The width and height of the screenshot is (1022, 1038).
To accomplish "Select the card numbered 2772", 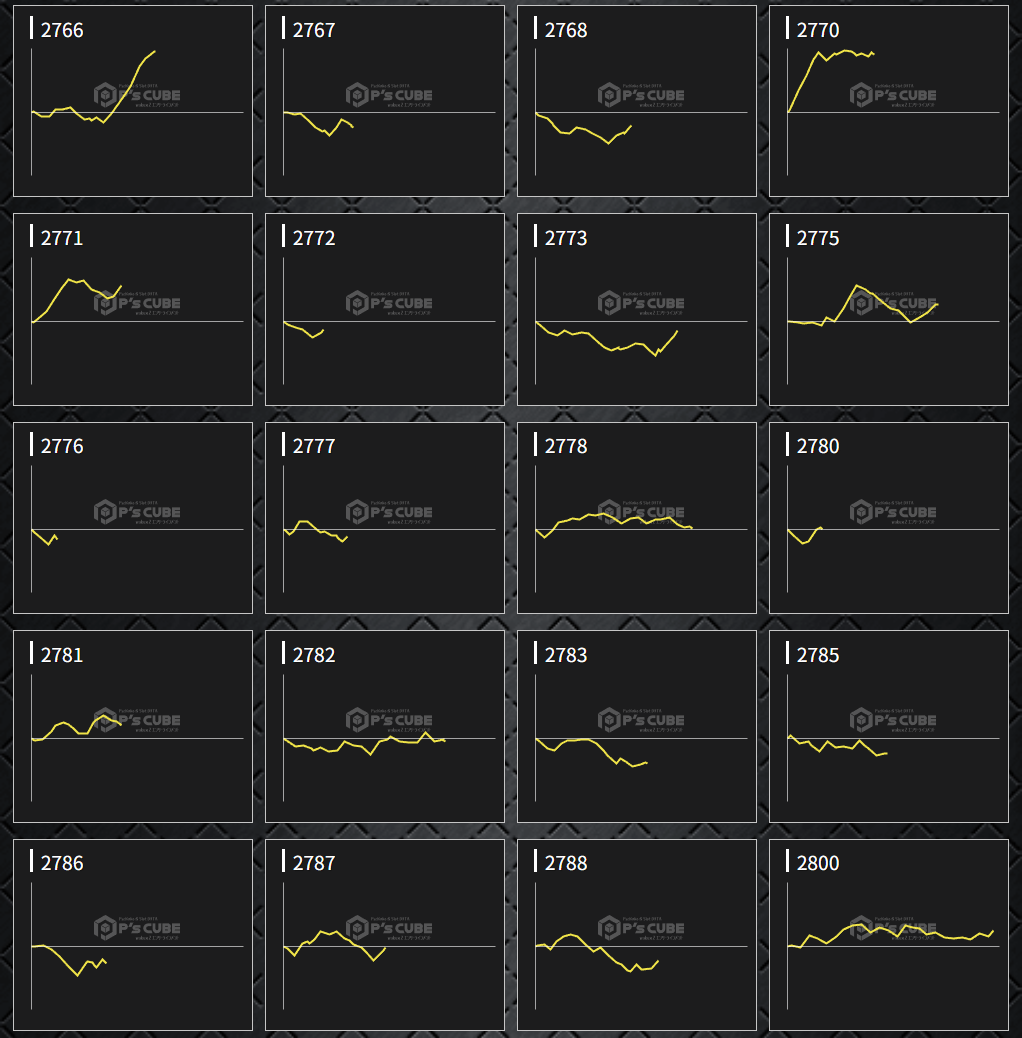I will click(385, 309).
